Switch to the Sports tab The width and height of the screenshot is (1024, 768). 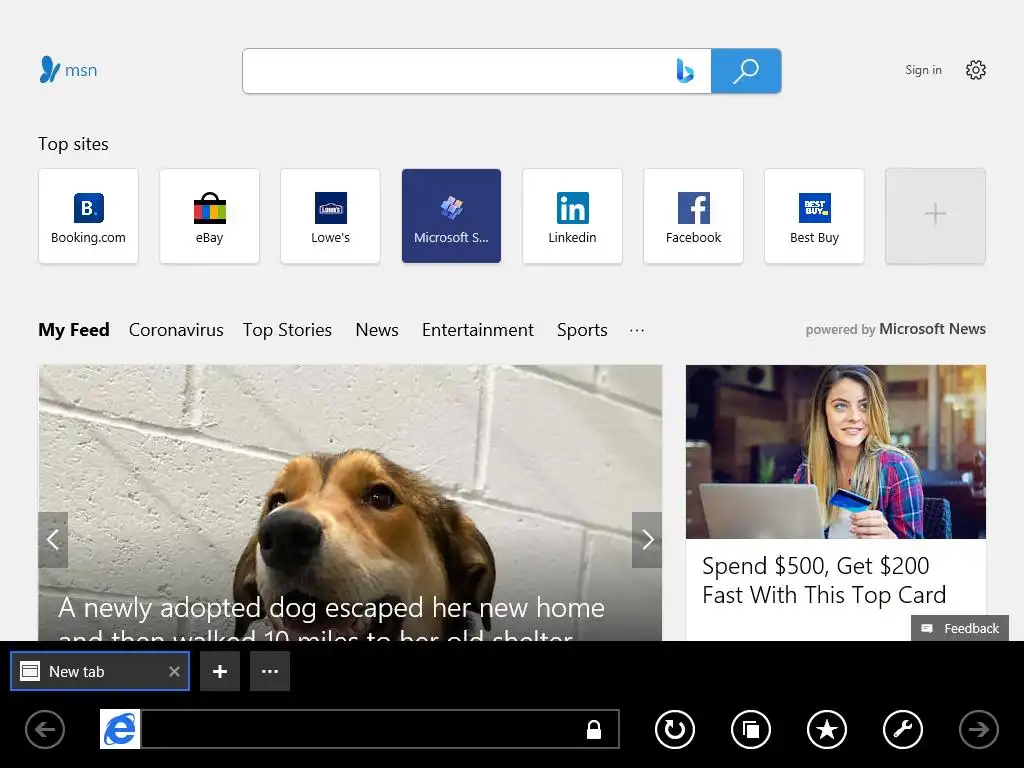coord(582,330)
